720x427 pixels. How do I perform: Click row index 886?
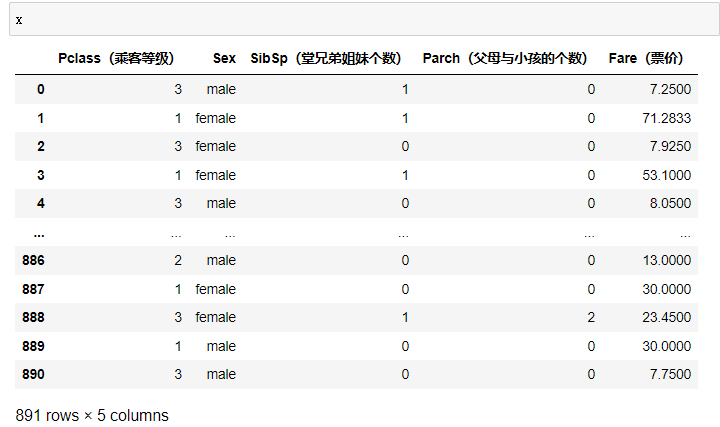[x=32, y=260]
